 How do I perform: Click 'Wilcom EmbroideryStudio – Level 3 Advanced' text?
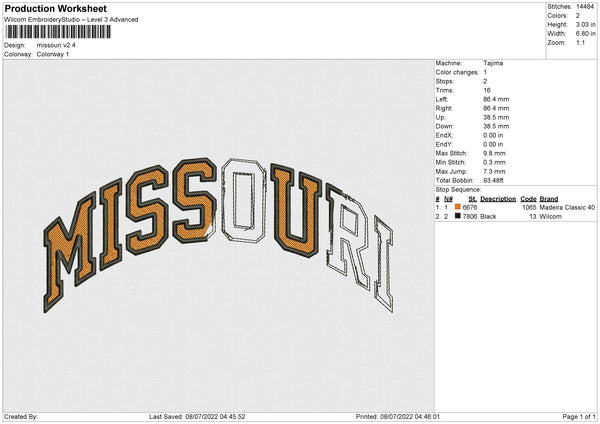pos(71,20)
